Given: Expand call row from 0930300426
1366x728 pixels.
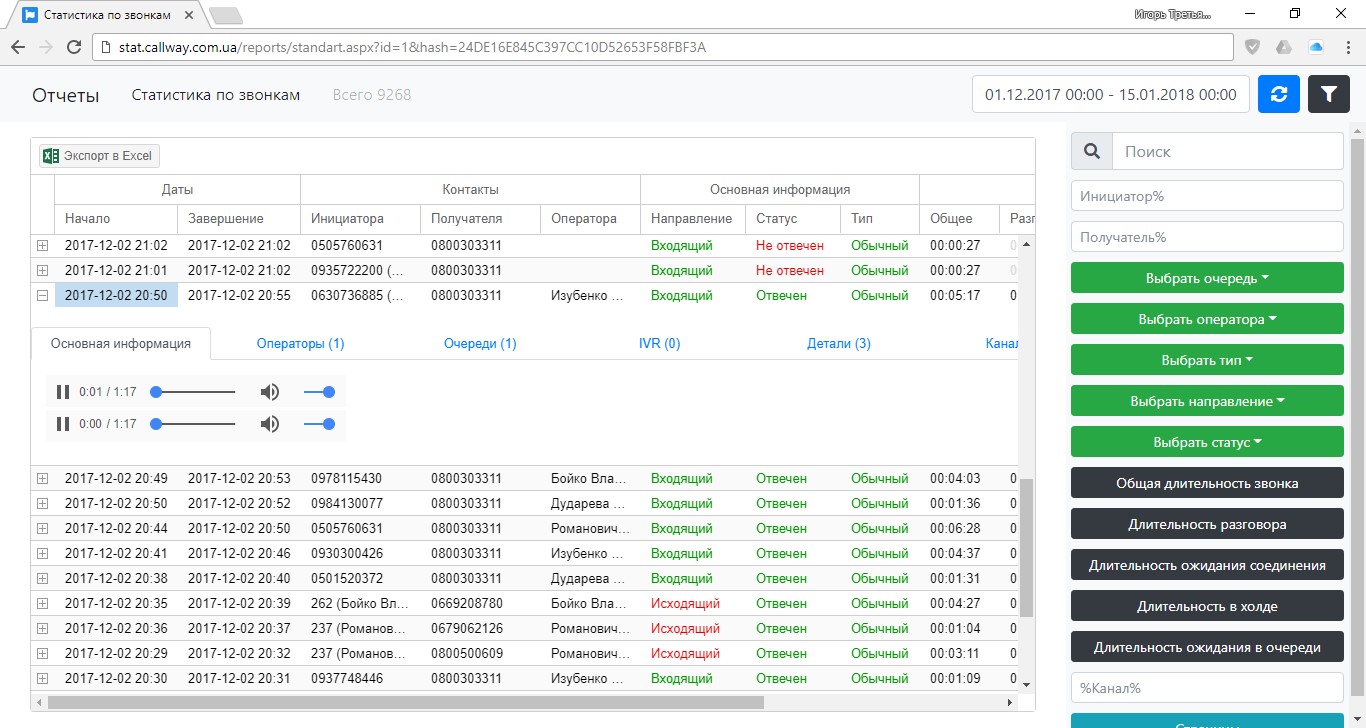Looking at the screenshot, I should 42,553.
